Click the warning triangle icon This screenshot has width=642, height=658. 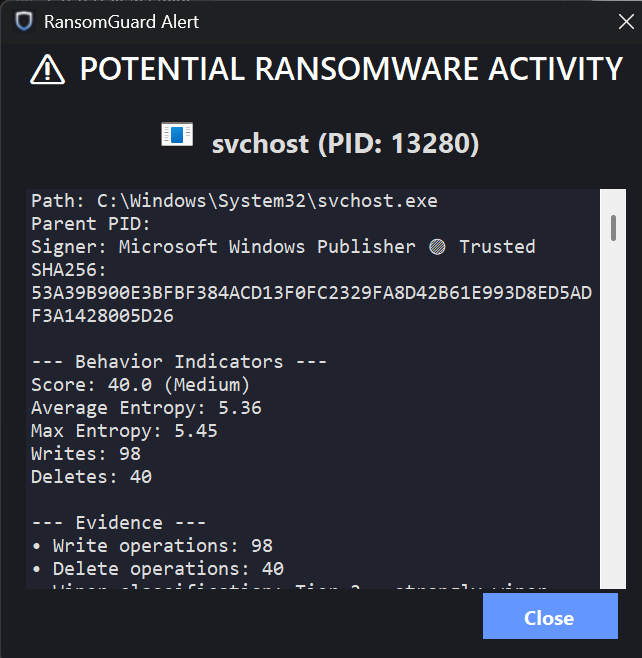(x=47, y=70)
